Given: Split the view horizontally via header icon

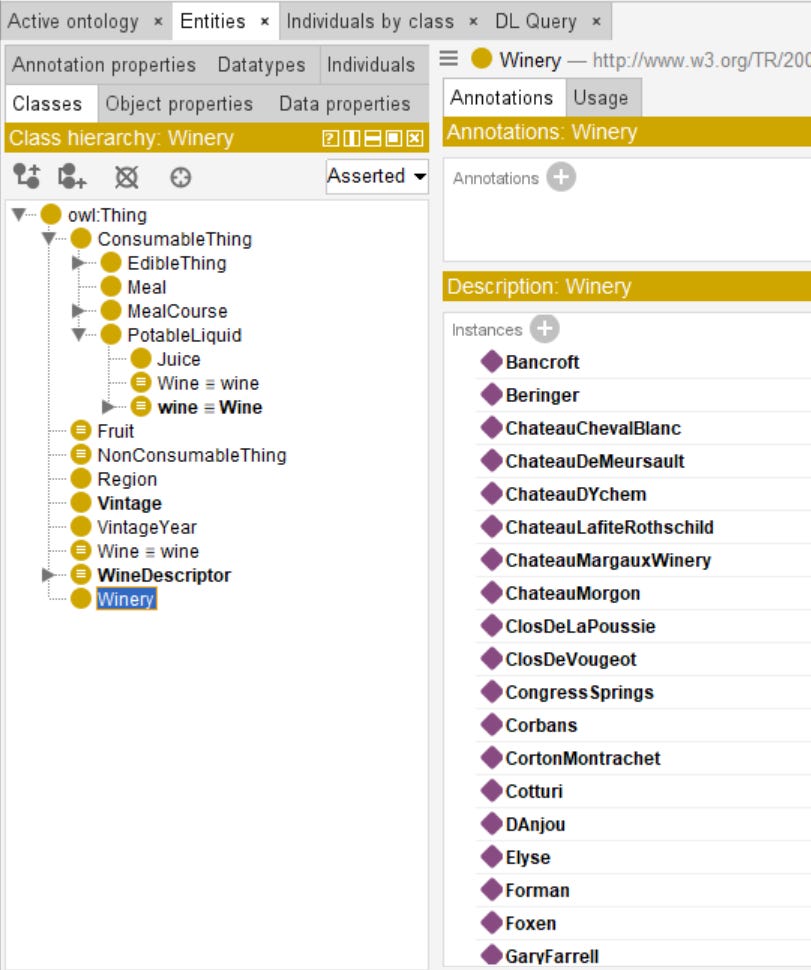Looking at the screenshot, I should coord(372,138).
